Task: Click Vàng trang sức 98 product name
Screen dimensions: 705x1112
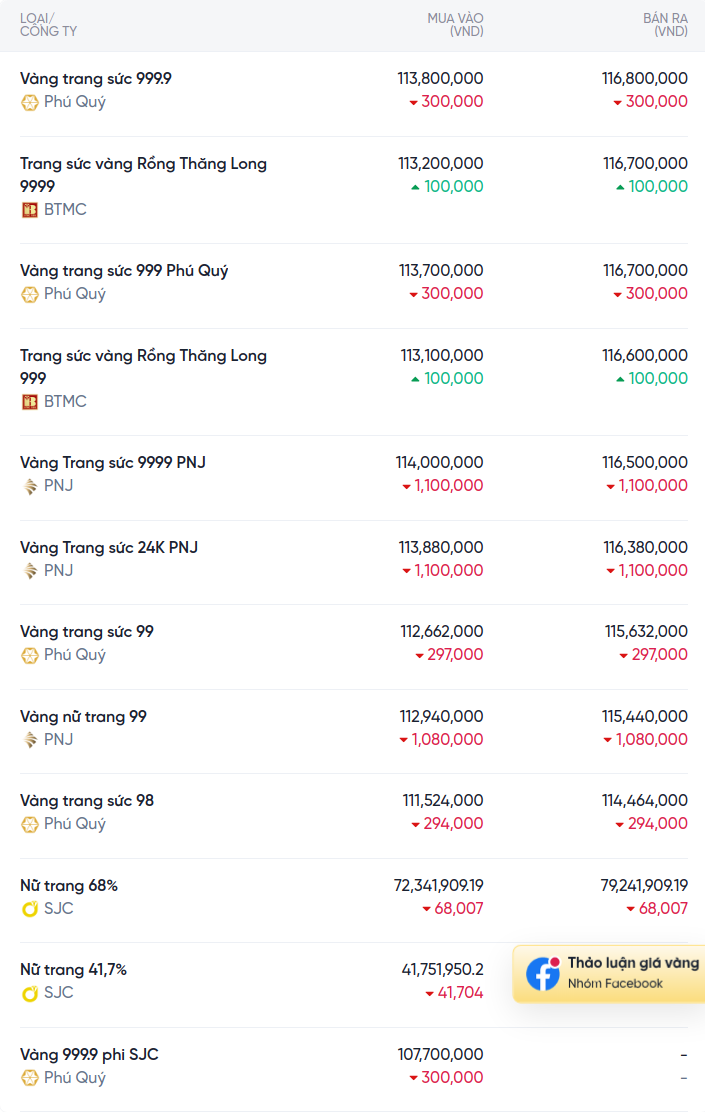Action: 87,801
